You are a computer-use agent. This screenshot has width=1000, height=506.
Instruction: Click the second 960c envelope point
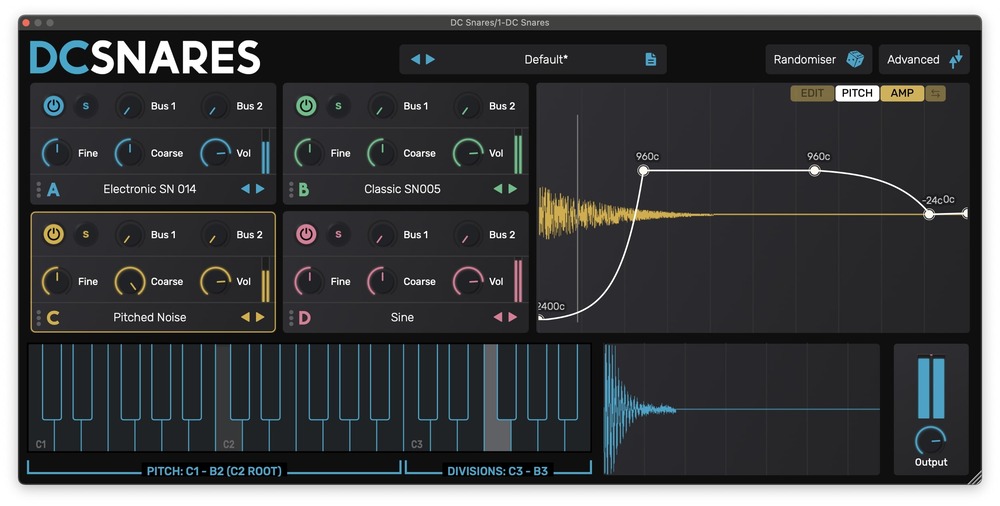coord(814,170)
